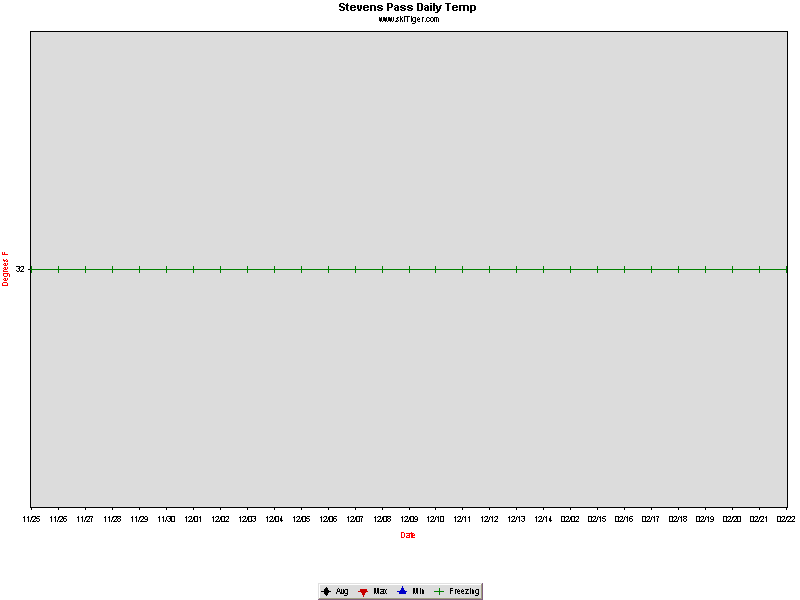Click the 02/02 date label
The image size is (800, 600).
point(570,519)
